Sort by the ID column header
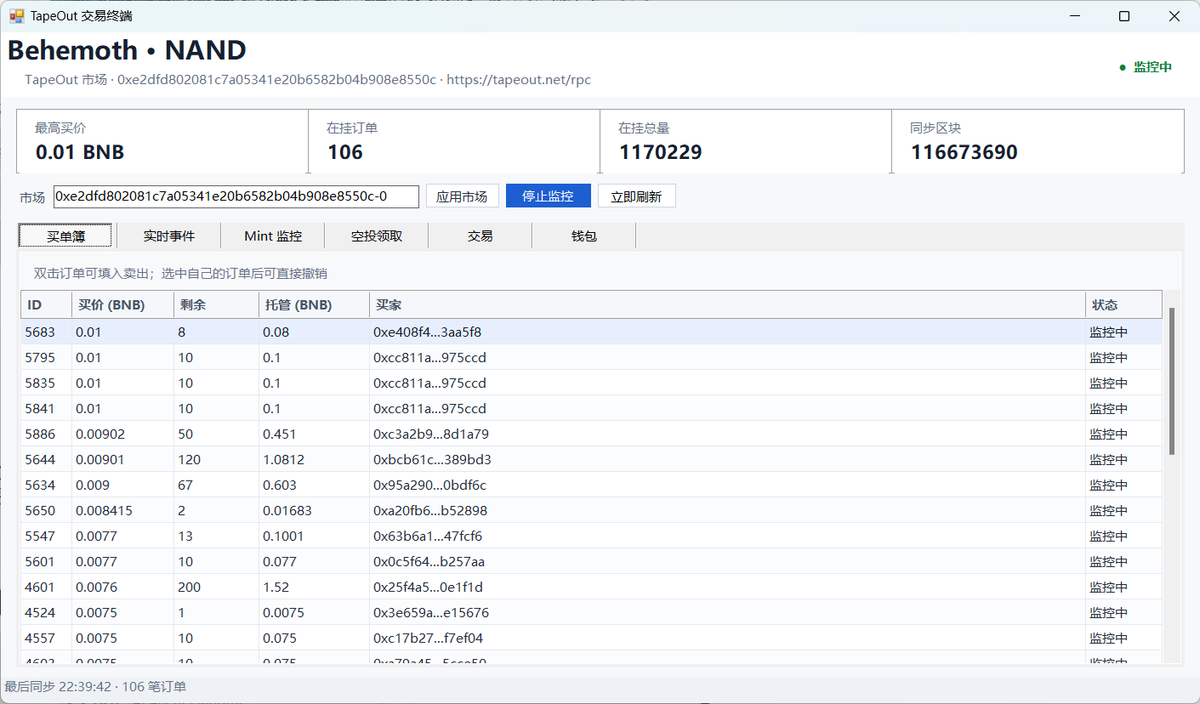The width and height of the screenshot is (1200, 704). click(x=46, y=305)
